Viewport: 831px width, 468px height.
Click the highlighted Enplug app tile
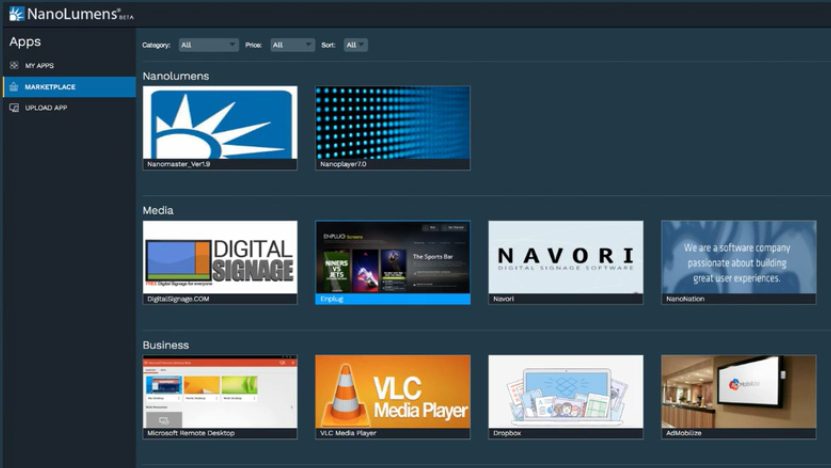point(392,257)
